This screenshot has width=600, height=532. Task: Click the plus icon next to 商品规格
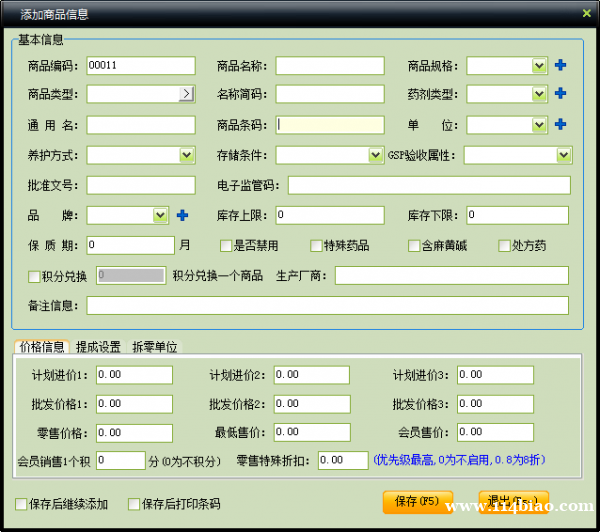point(561,65)
